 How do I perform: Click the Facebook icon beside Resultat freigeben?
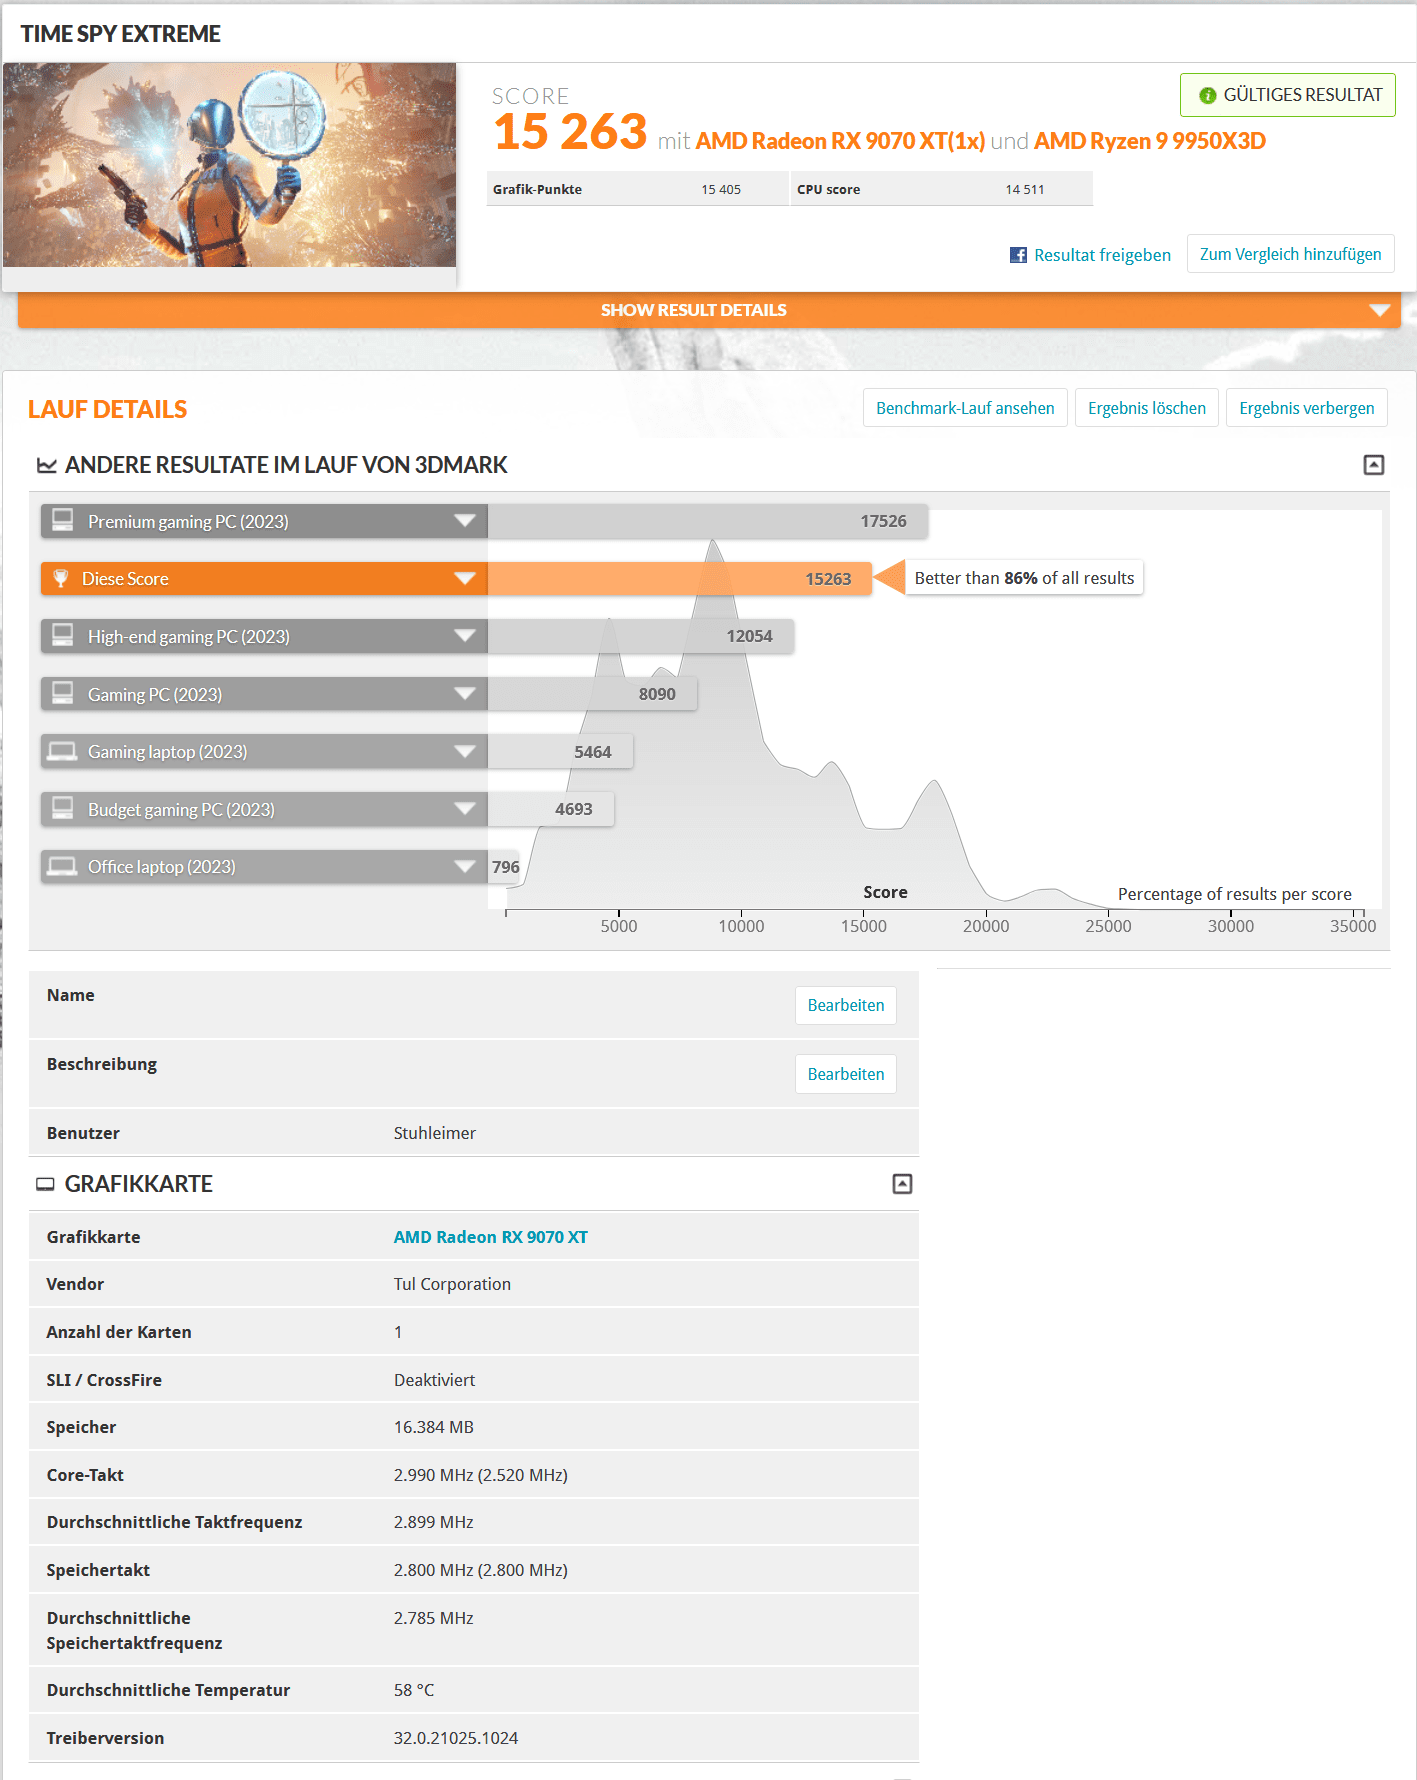pos(1018,255)
